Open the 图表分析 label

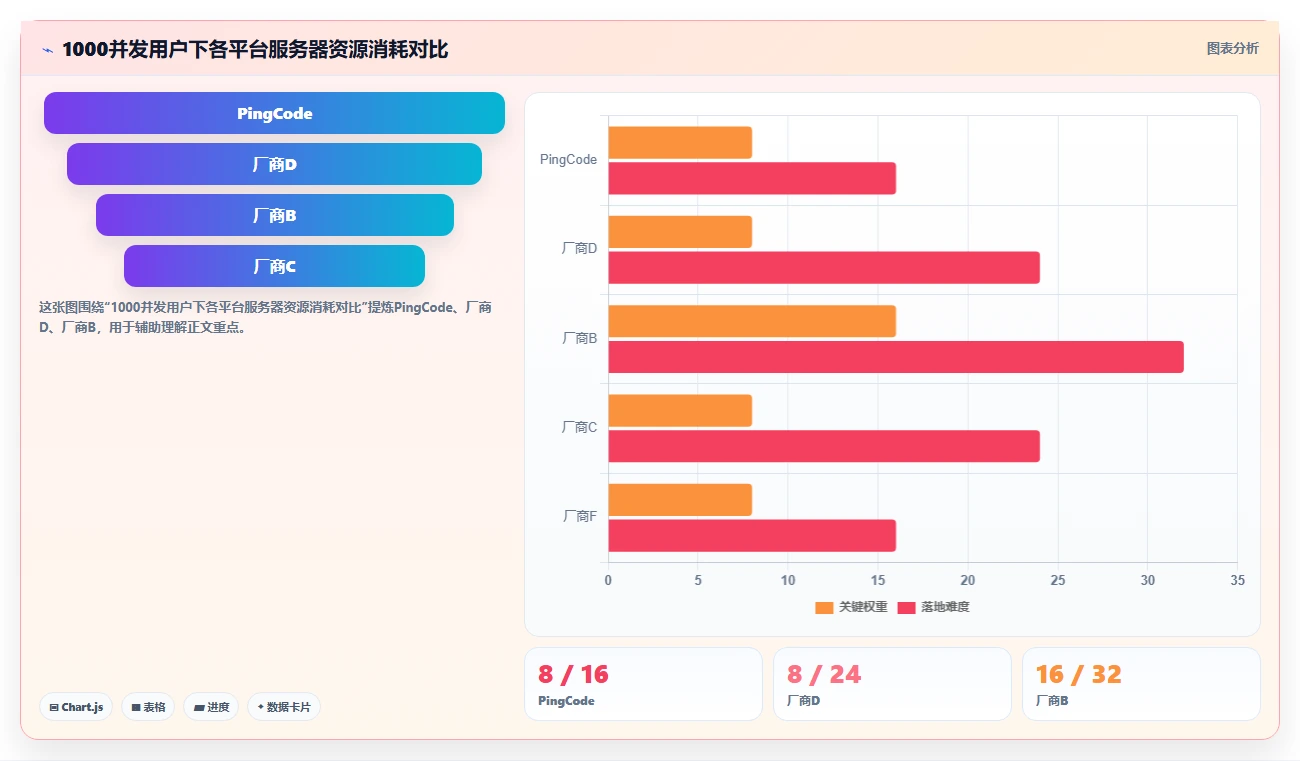[1232, 48]
